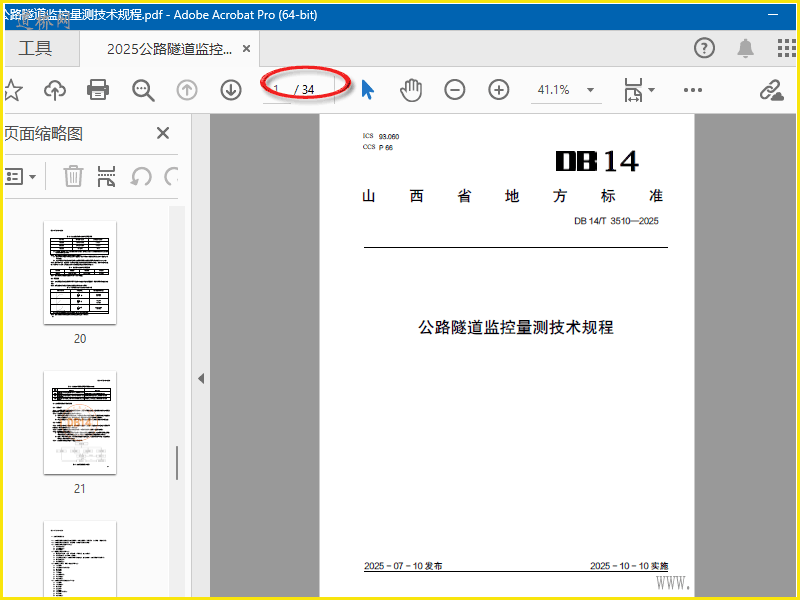This screenshot has height=600, width=800.
Task: Click the 页面缩略图 panel title
Action: point(43,133)
